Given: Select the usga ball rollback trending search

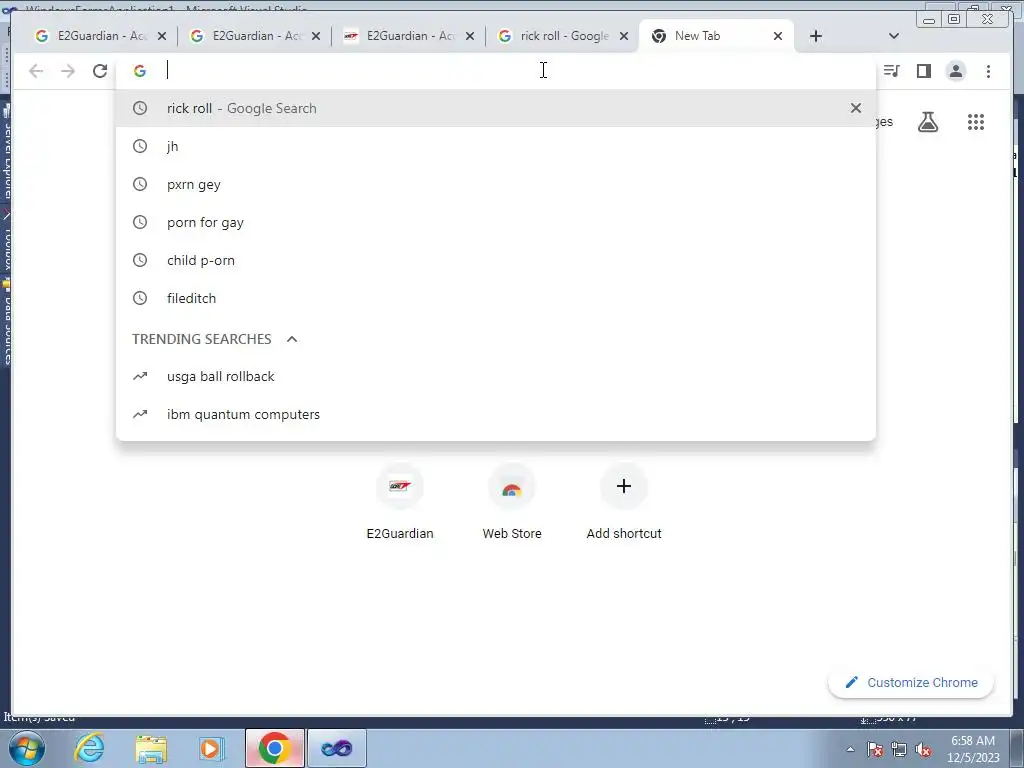Looking at the screenshot, I should (x=496, y=376).
